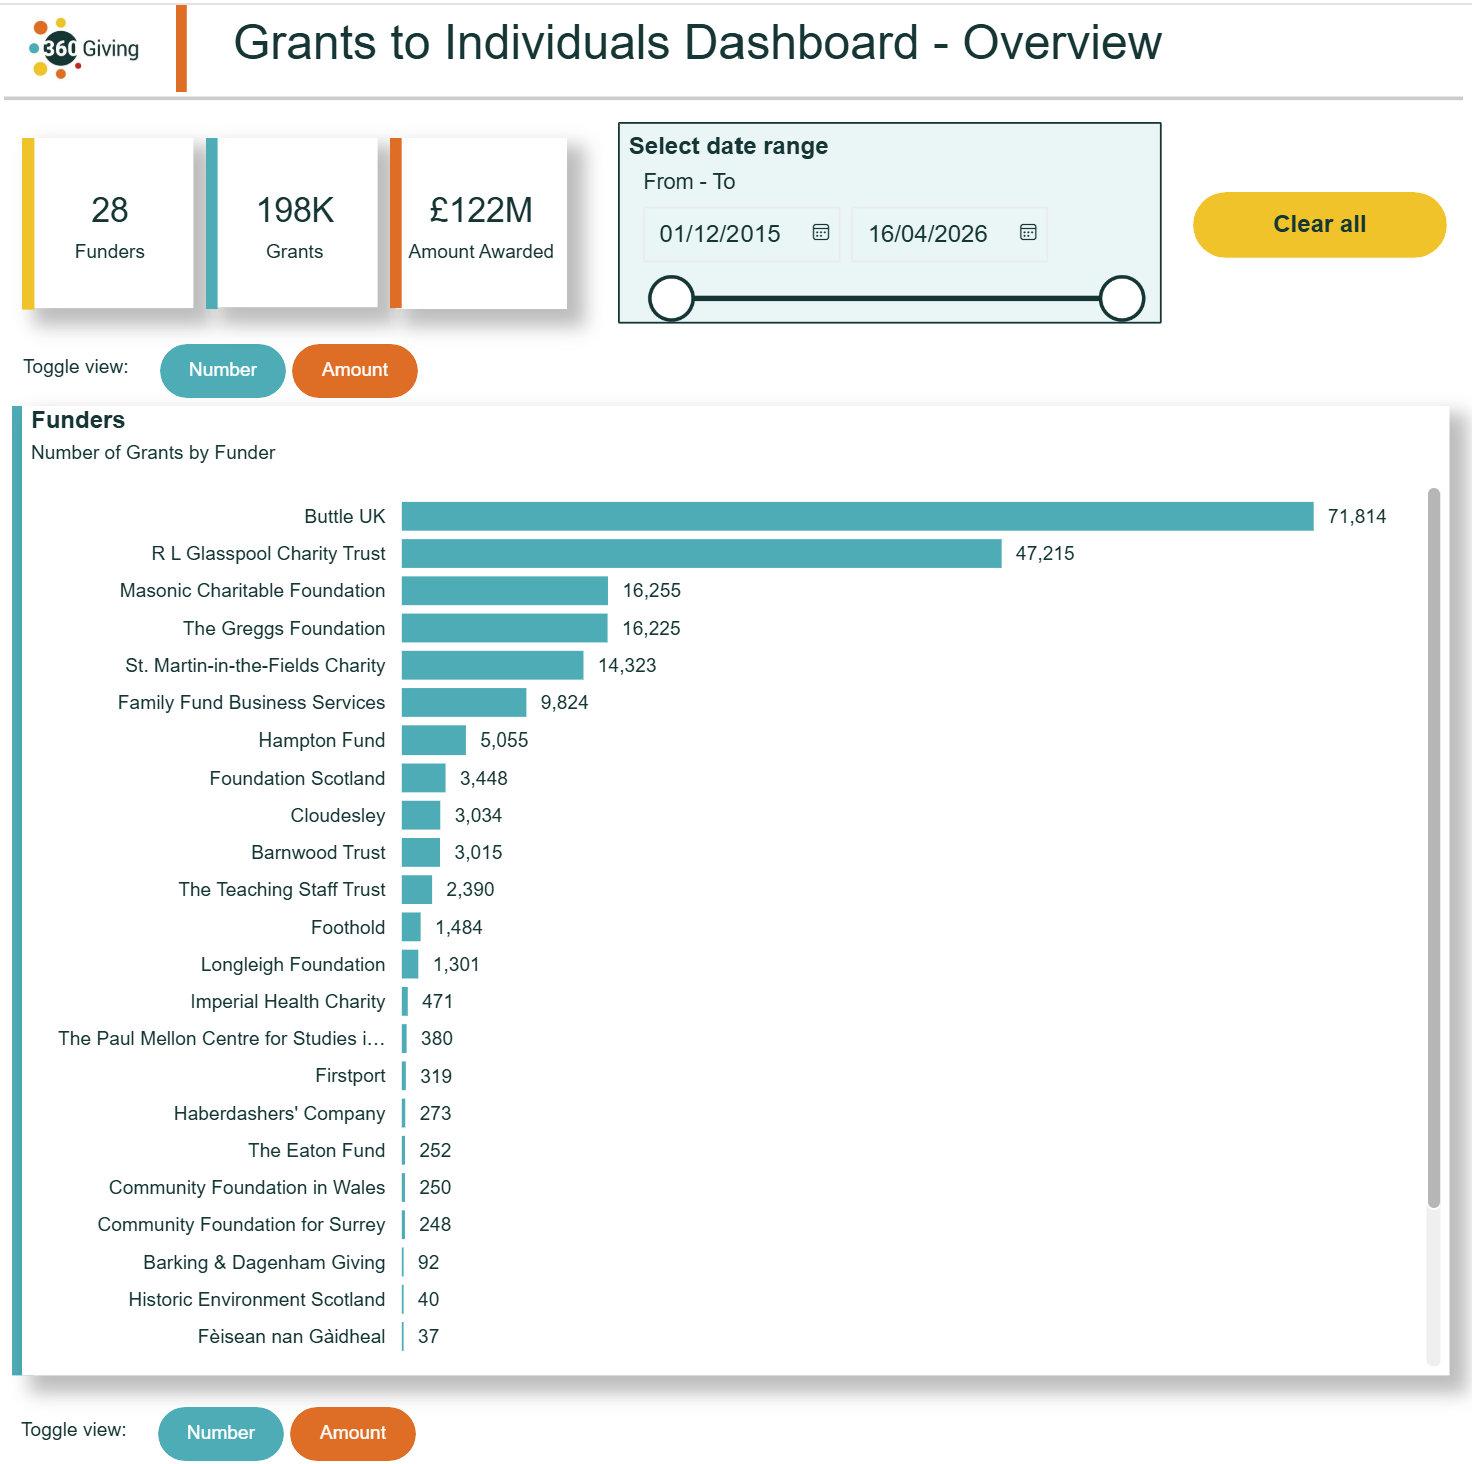The image size is (1472, 1464).
Task: Click the date range slider track
Action: pos(896,298)
